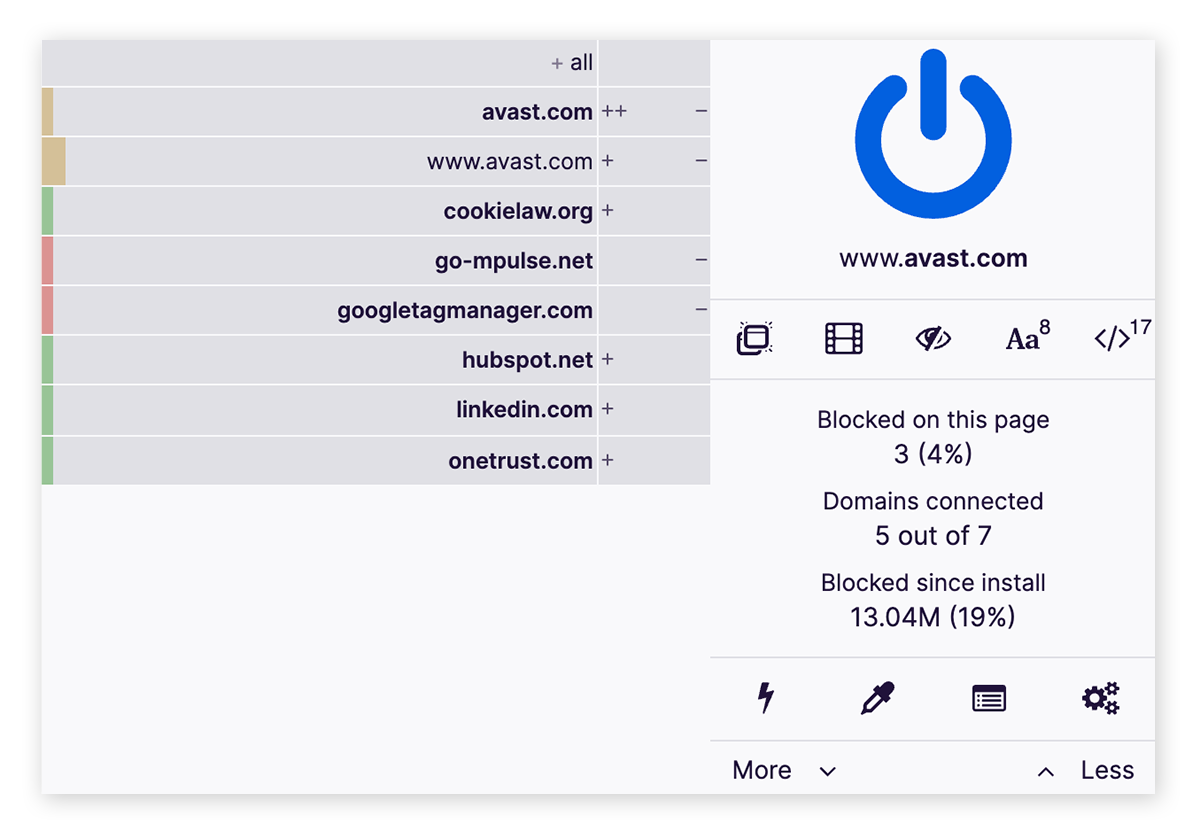The width and height of the screenshot is (1200, 839).
Task: Block large media elements via filmstrip icon
Action: (843, 338)
